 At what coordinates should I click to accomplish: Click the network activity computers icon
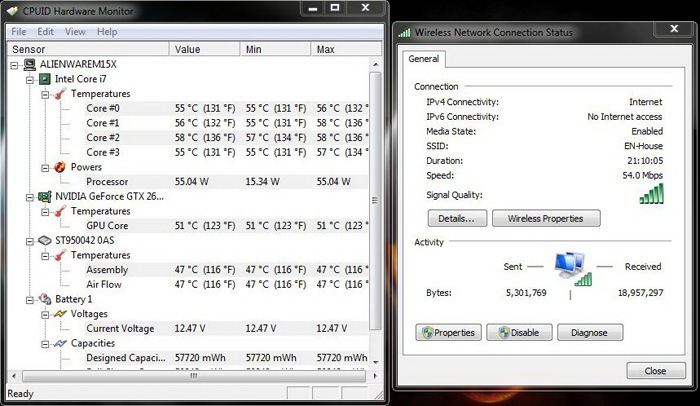[568, 268]
